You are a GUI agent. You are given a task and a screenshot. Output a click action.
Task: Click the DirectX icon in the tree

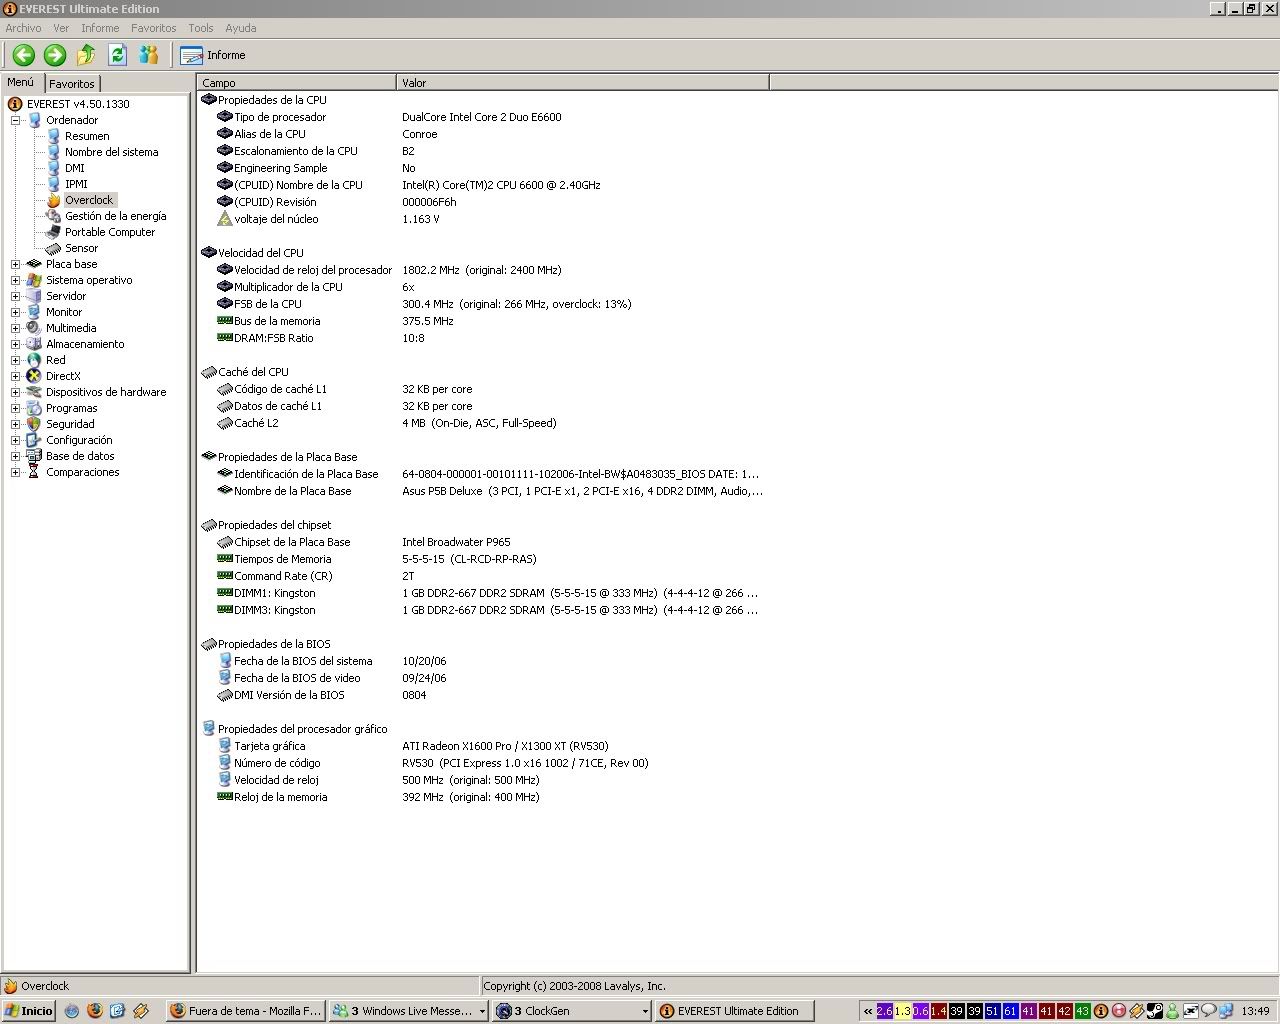click(34, 376)
